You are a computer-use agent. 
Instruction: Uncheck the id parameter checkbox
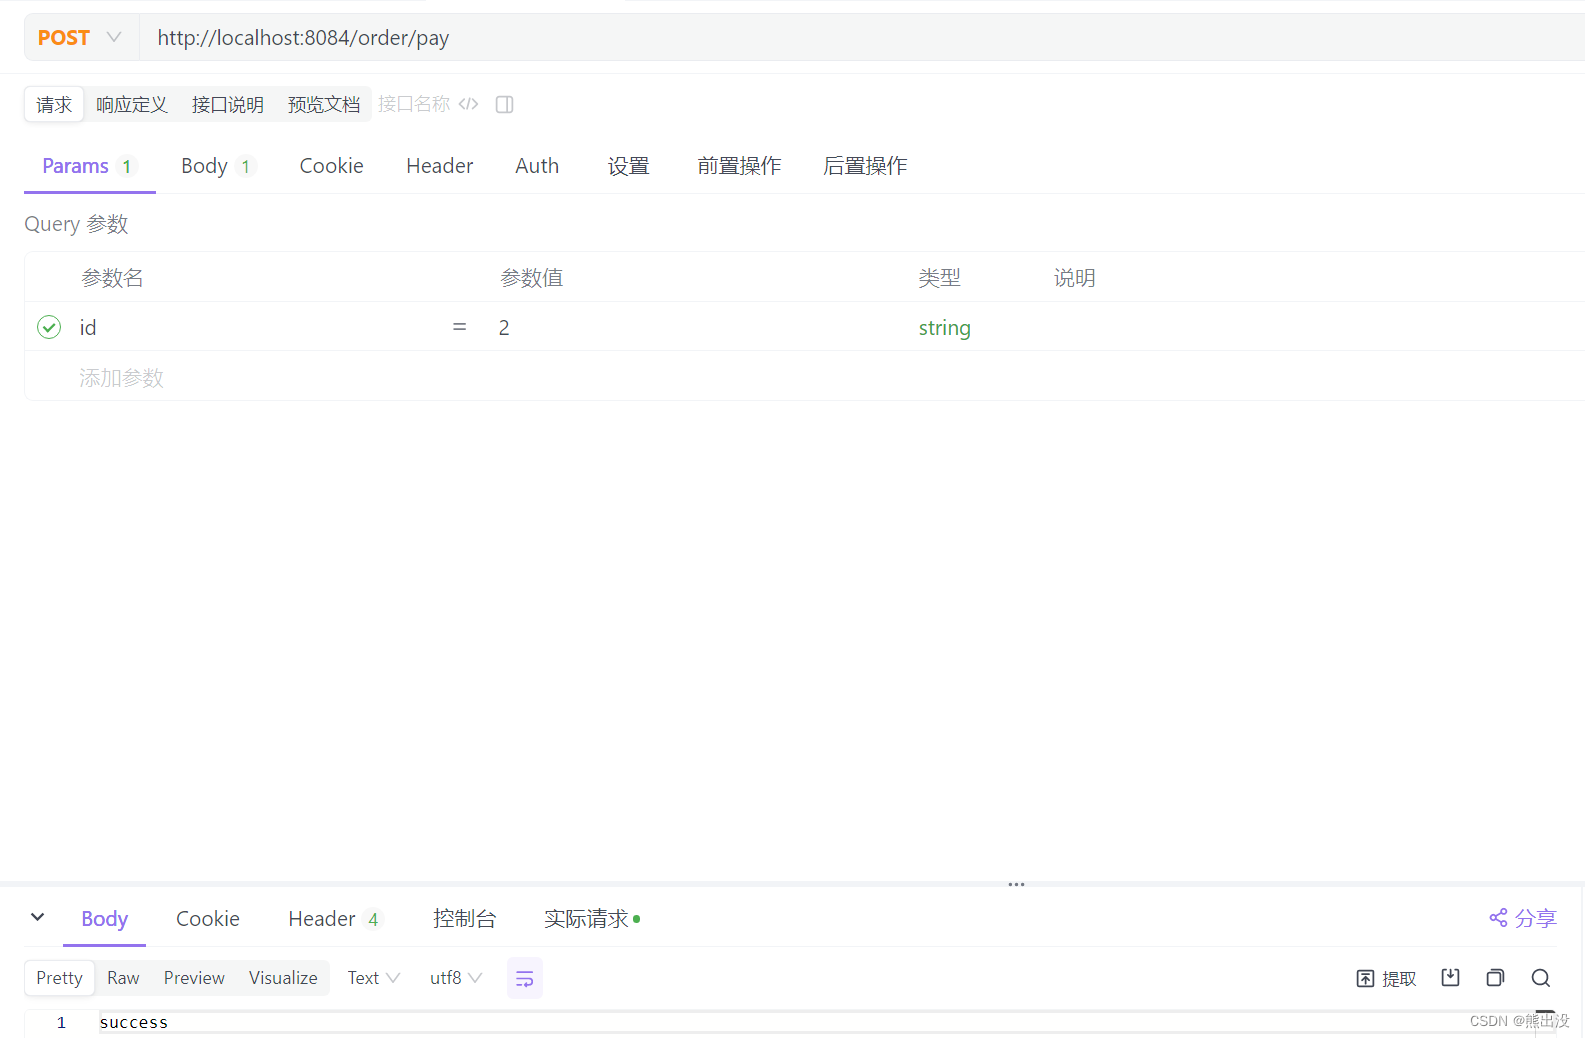(49, 327)
